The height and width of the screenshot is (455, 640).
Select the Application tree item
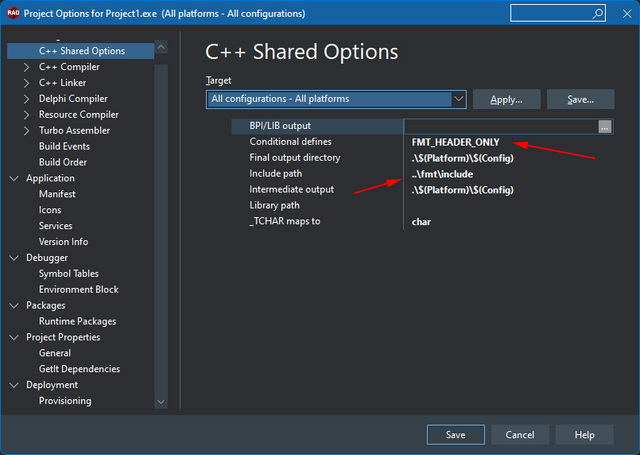click(x=50, y=178)
